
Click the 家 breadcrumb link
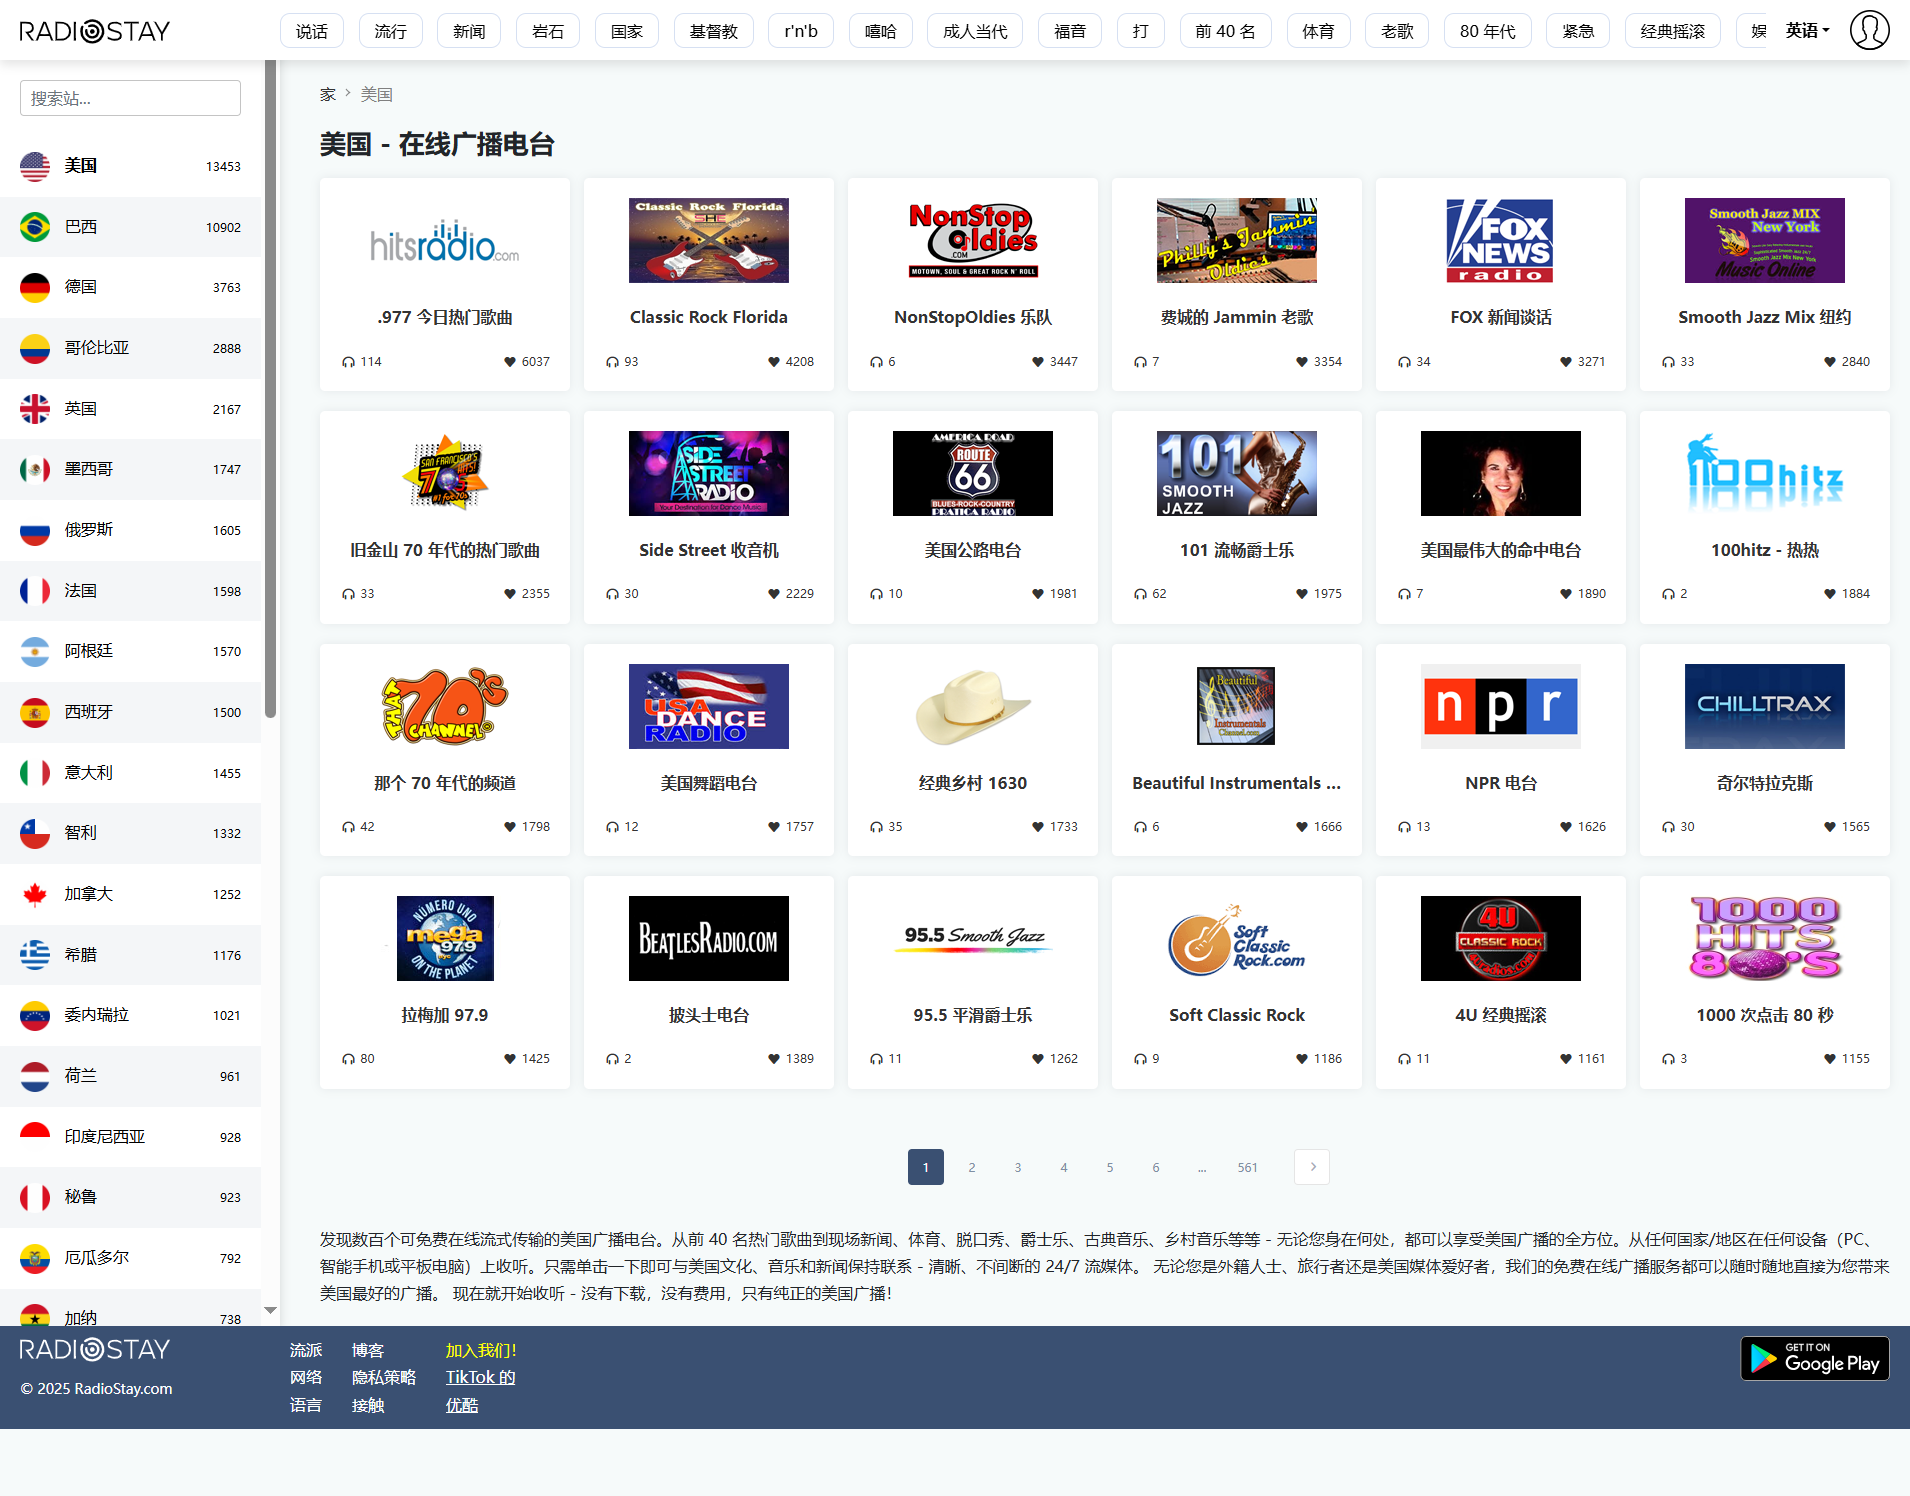(327, 94)
